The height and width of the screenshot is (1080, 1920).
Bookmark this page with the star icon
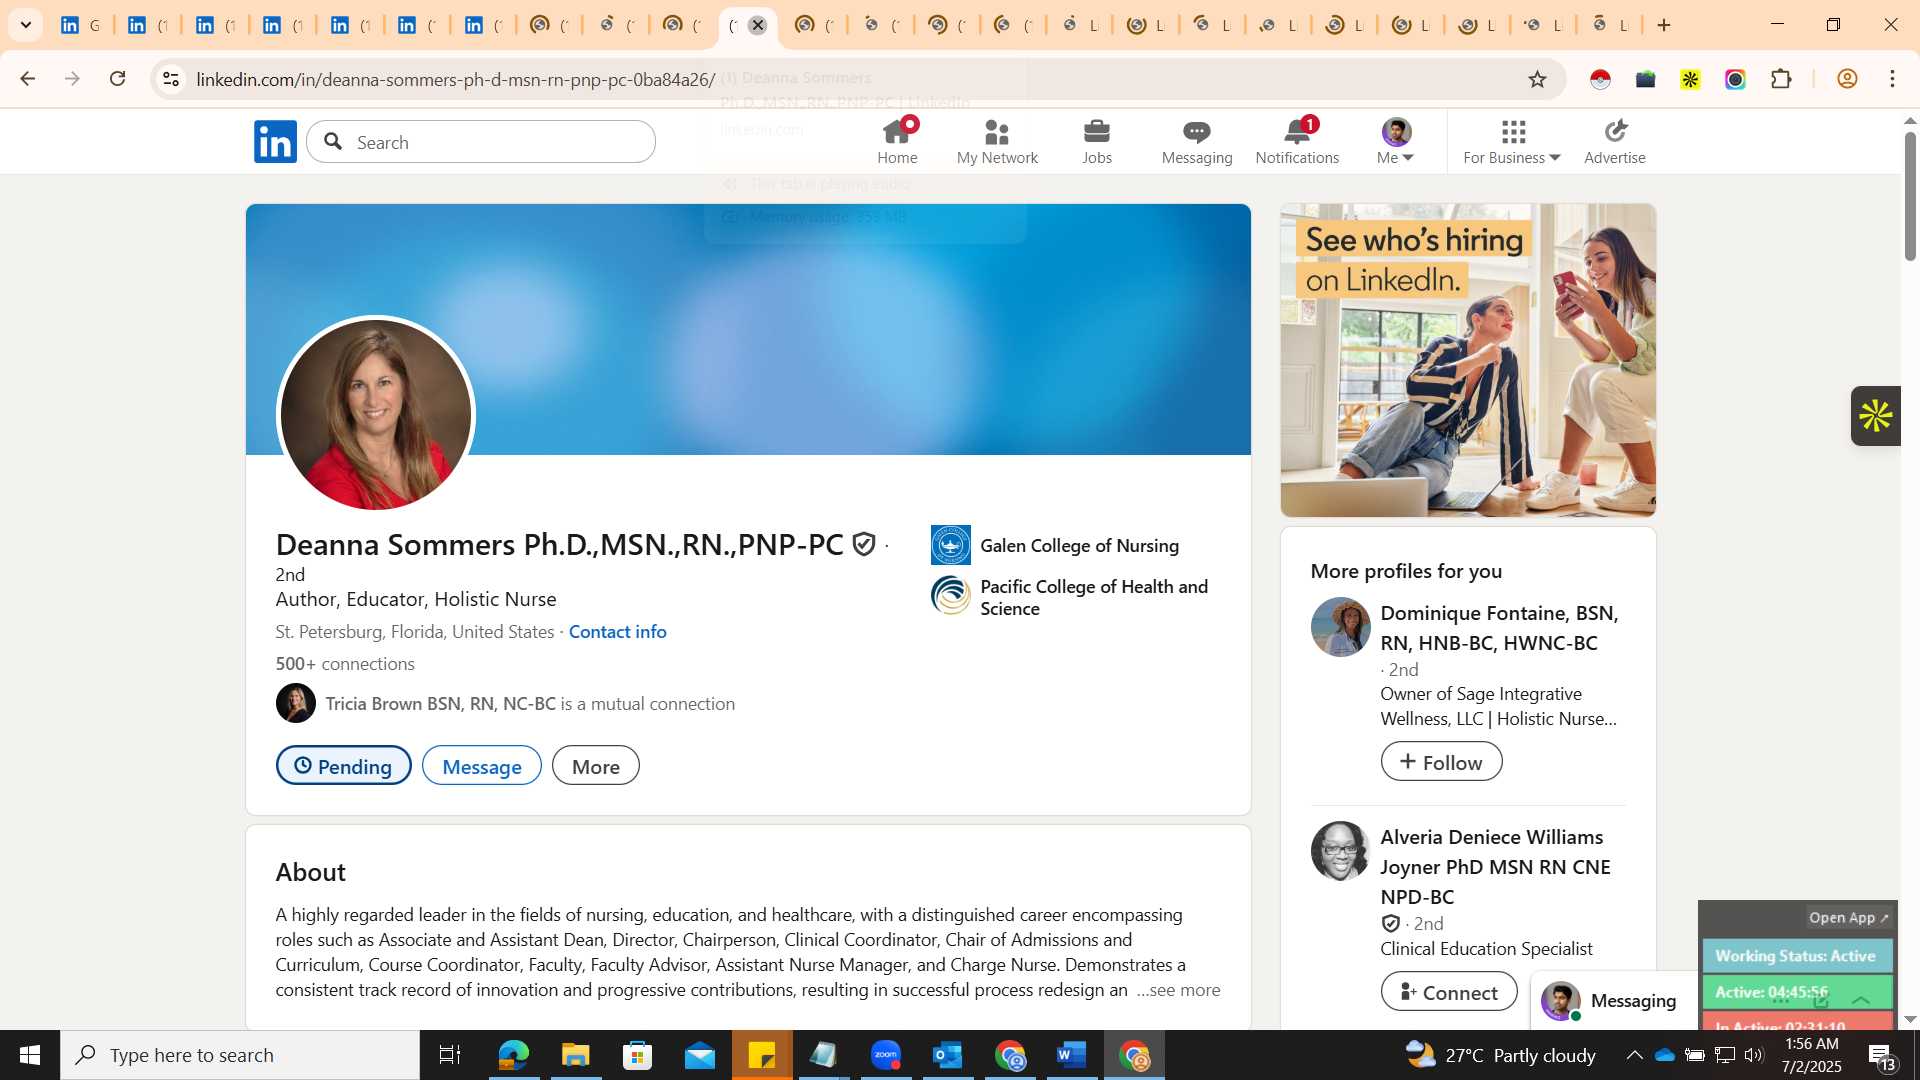pyautogui.click(x=1538, y=79)
